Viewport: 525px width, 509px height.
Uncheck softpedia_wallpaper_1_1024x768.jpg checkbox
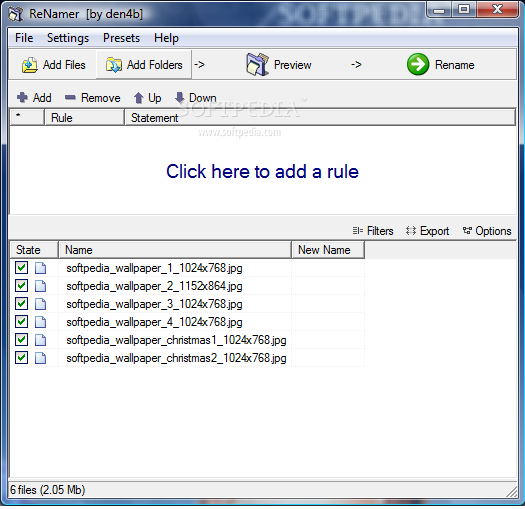[21, 268]
